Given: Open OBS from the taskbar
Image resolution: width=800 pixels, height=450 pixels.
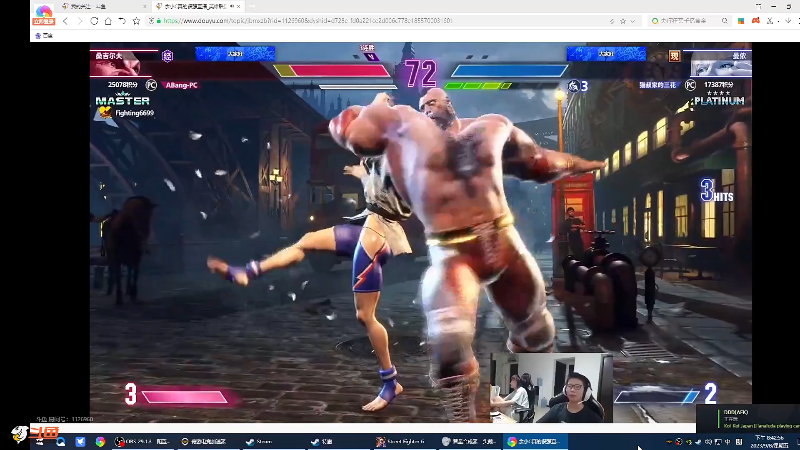Looking at the screenshot, I should click(142, 442).
